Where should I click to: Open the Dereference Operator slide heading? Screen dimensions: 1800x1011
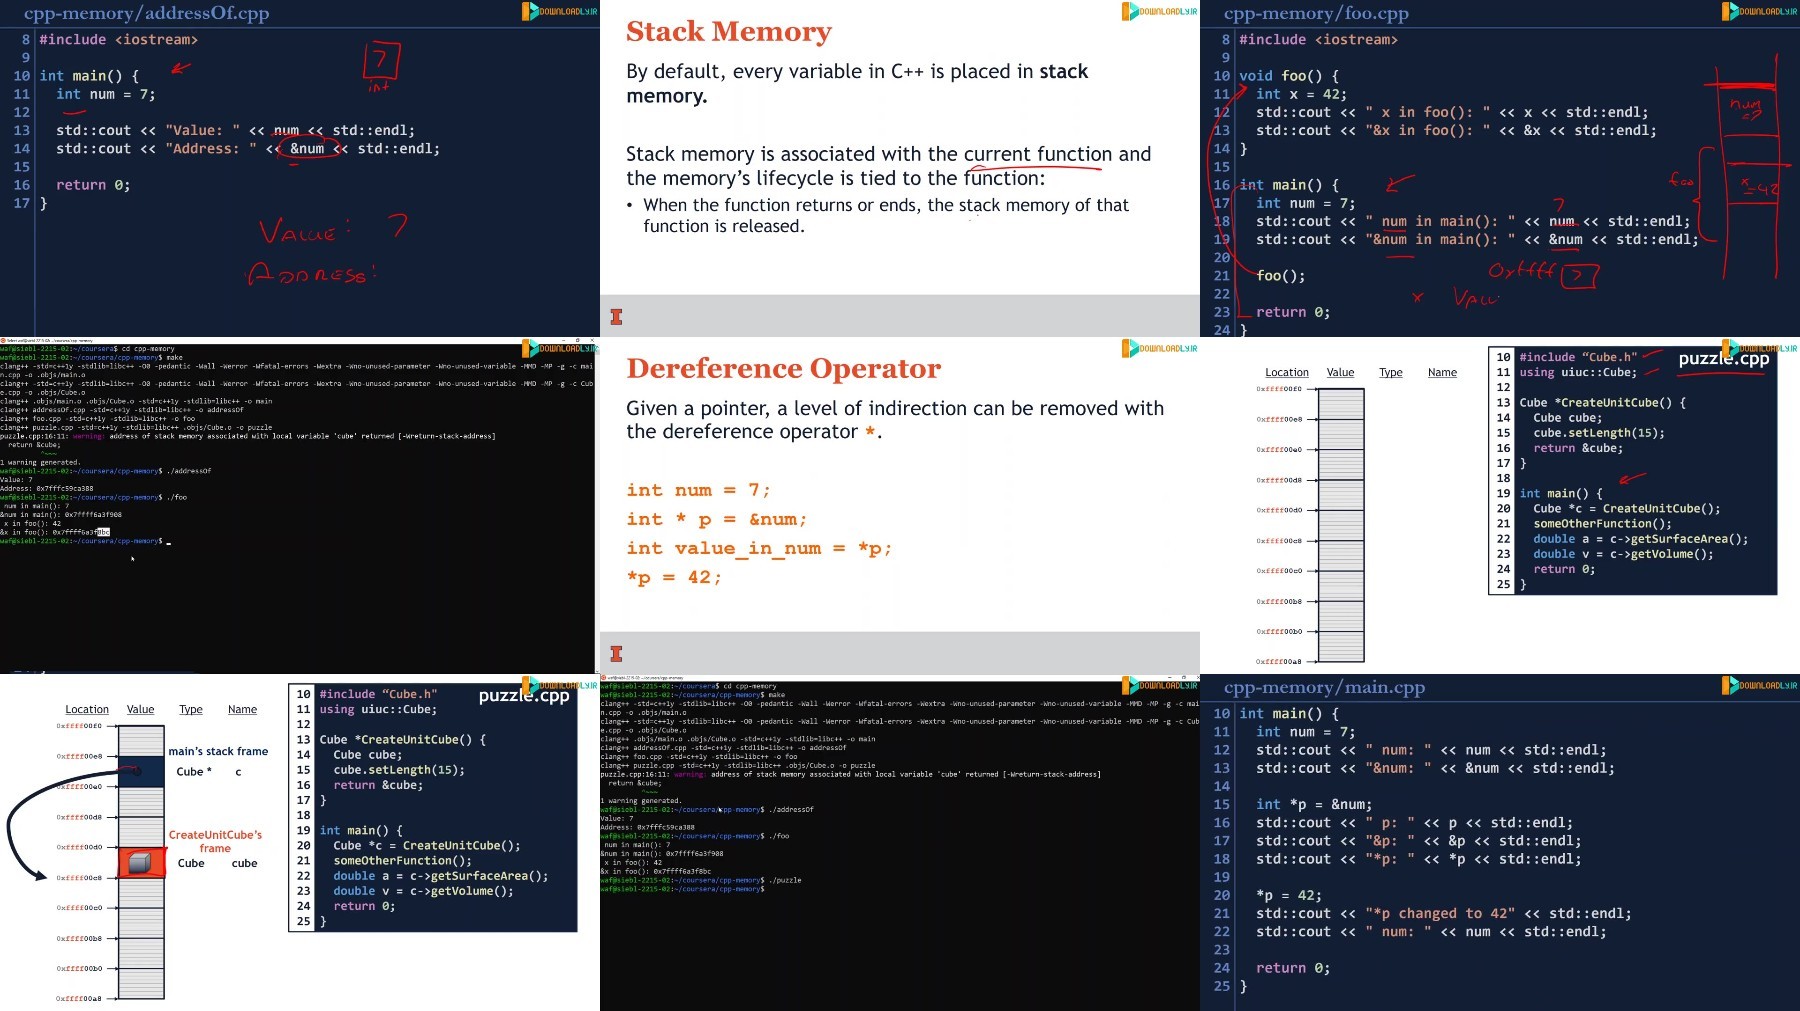click(783, 369)
